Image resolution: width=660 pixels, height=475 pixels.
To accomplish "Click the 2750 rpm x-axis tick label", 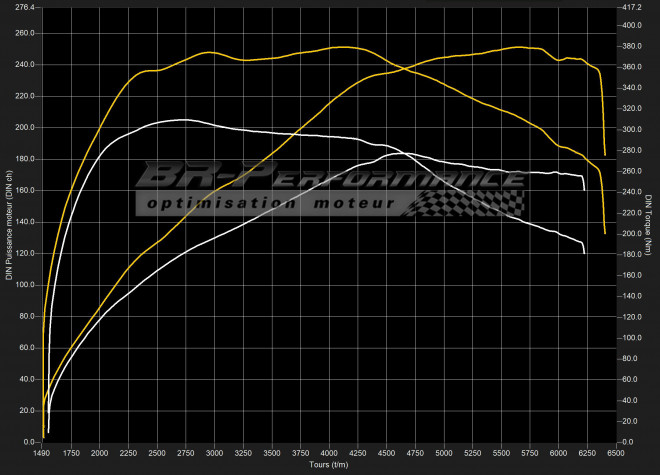I will coord(186,453).
